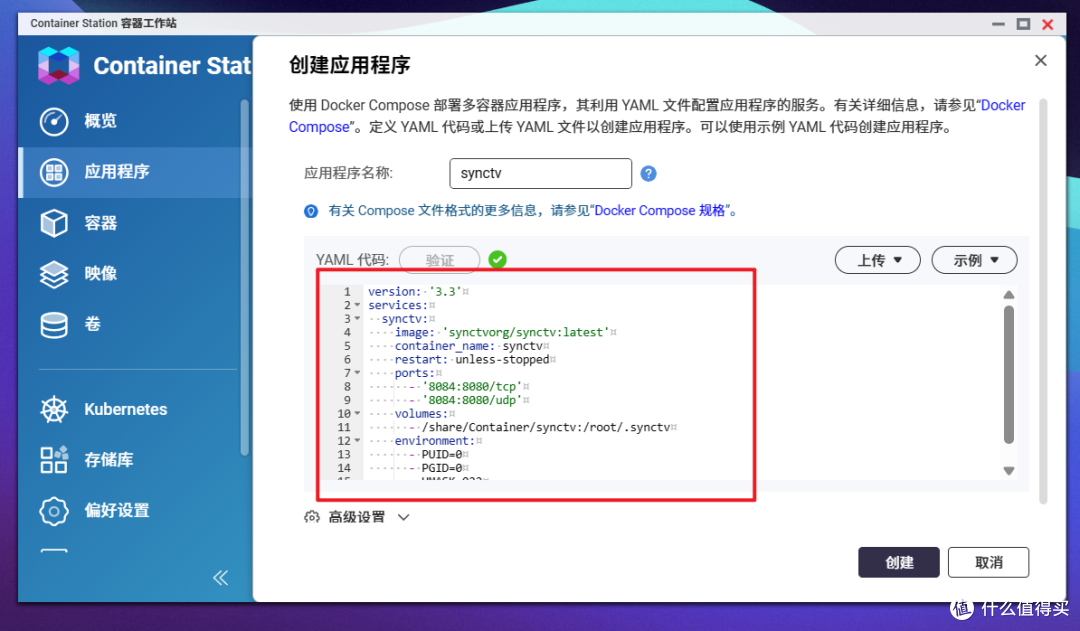Open 什么值得买 icon in the taskbar tray
Viewport: 1080px width, 631px height.
click(x=962, y=608)
